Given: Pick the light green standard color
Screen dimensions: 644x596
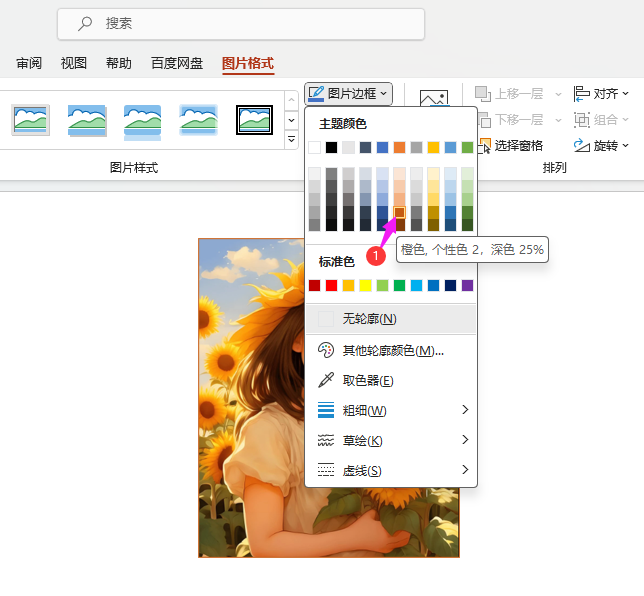Looking at the screenshot, I should [382, 285].
